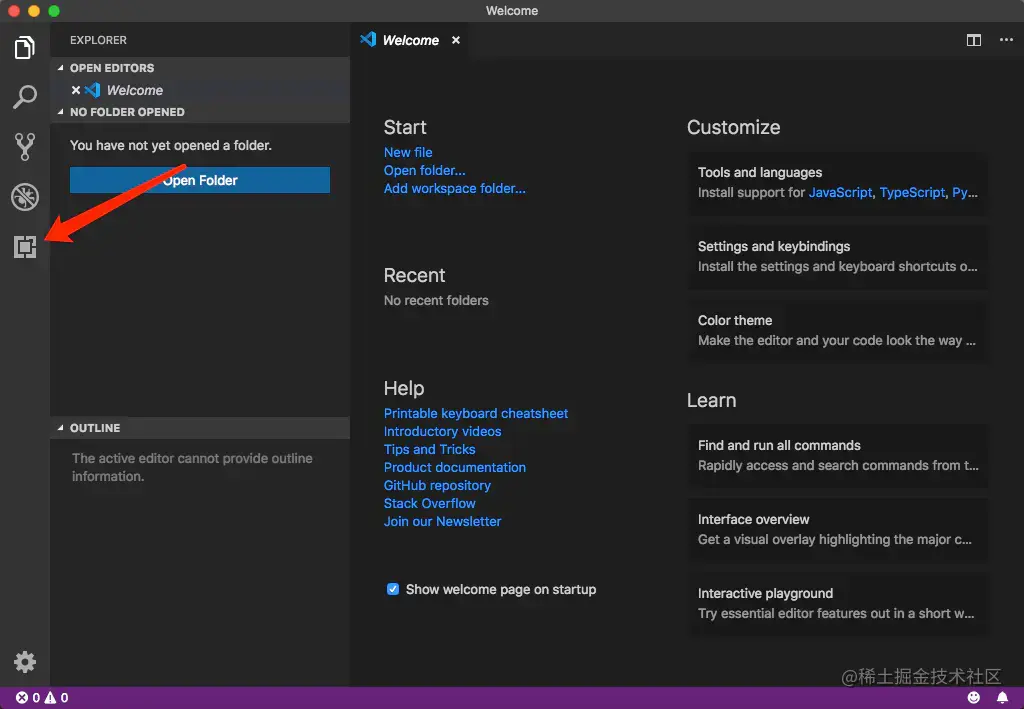Split the editor with the layout icon
The width and height of the screenshot is (1024, 709).
coord(974,40)
